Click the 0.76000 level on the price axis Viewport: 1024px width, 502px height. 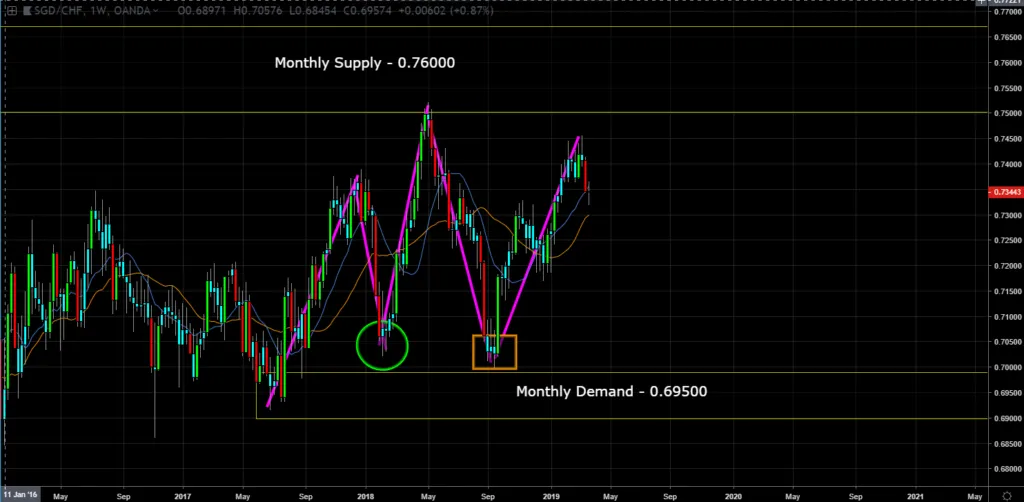pyautogui.click(x=1008, y=63)
